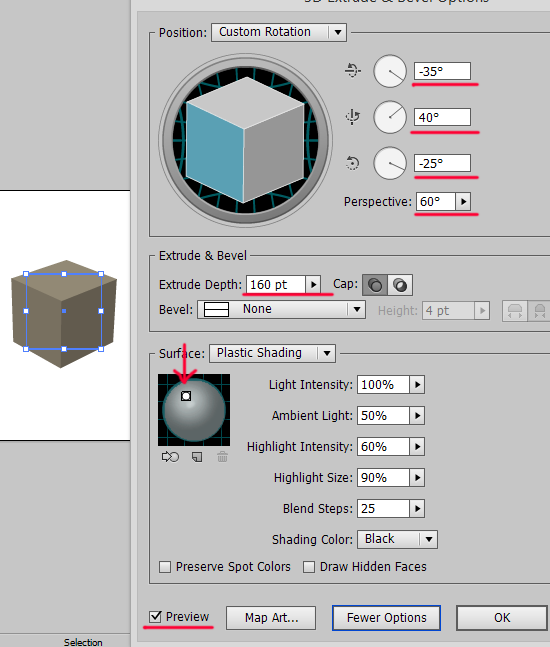550x647 pixels.
Task: Open the Light Intensity slider arrow
Action: pos(417,385)
